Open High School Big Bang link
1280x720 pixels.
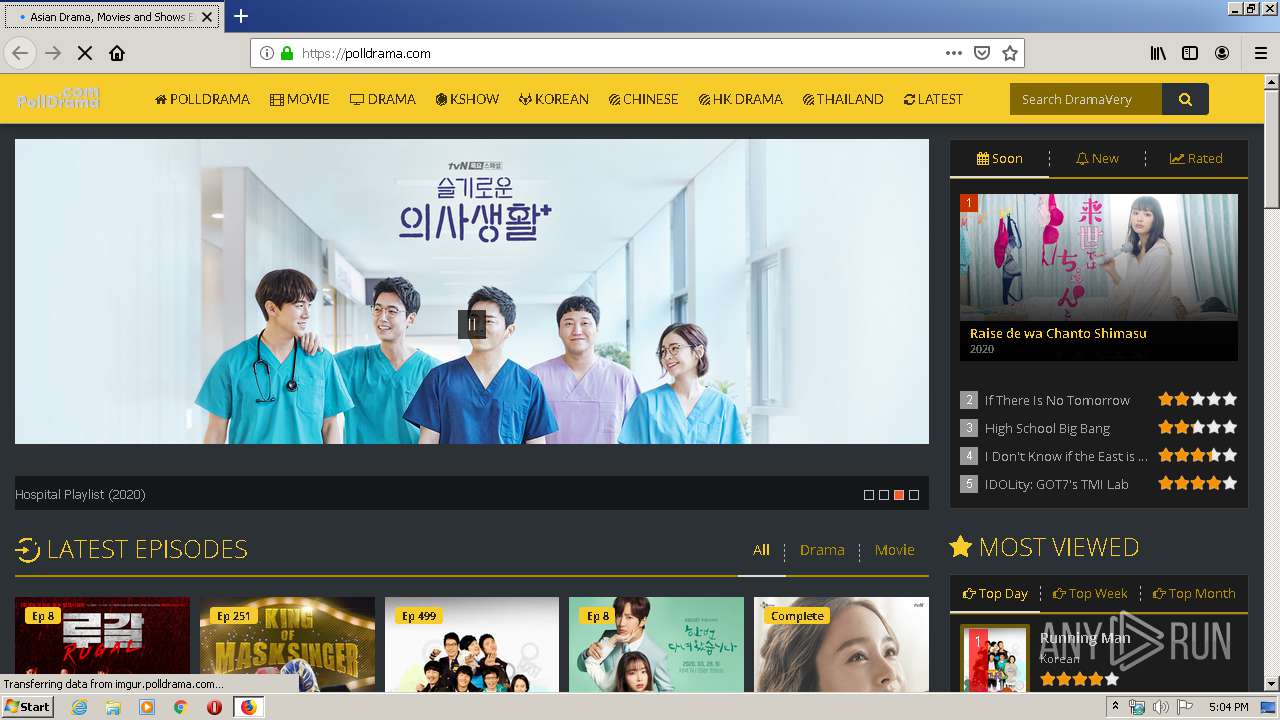(x=1047, y=428)
